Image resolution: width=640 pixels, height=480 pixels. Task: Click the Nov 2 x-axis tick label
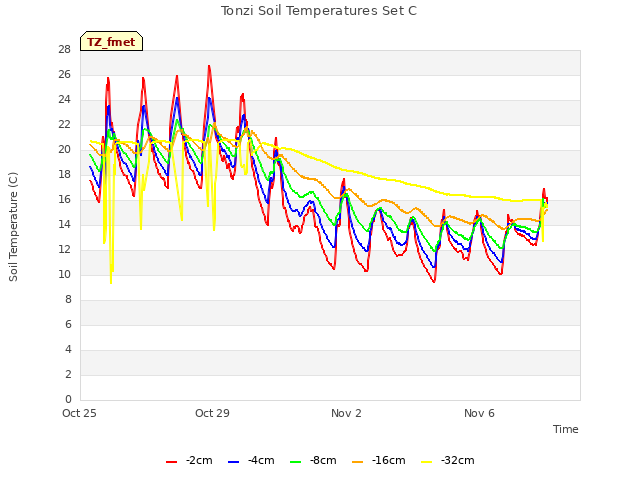346,413
